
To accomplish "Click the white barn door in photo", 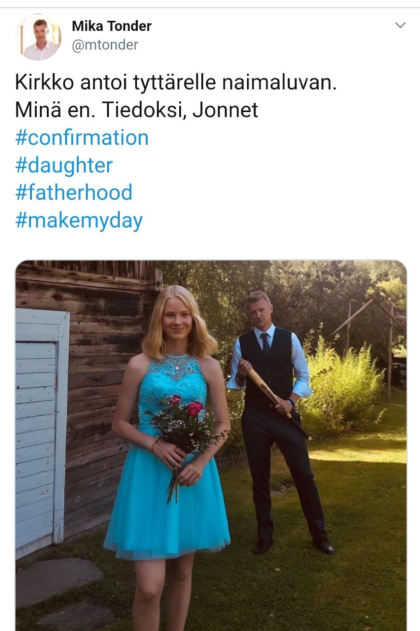I will 41,431.
